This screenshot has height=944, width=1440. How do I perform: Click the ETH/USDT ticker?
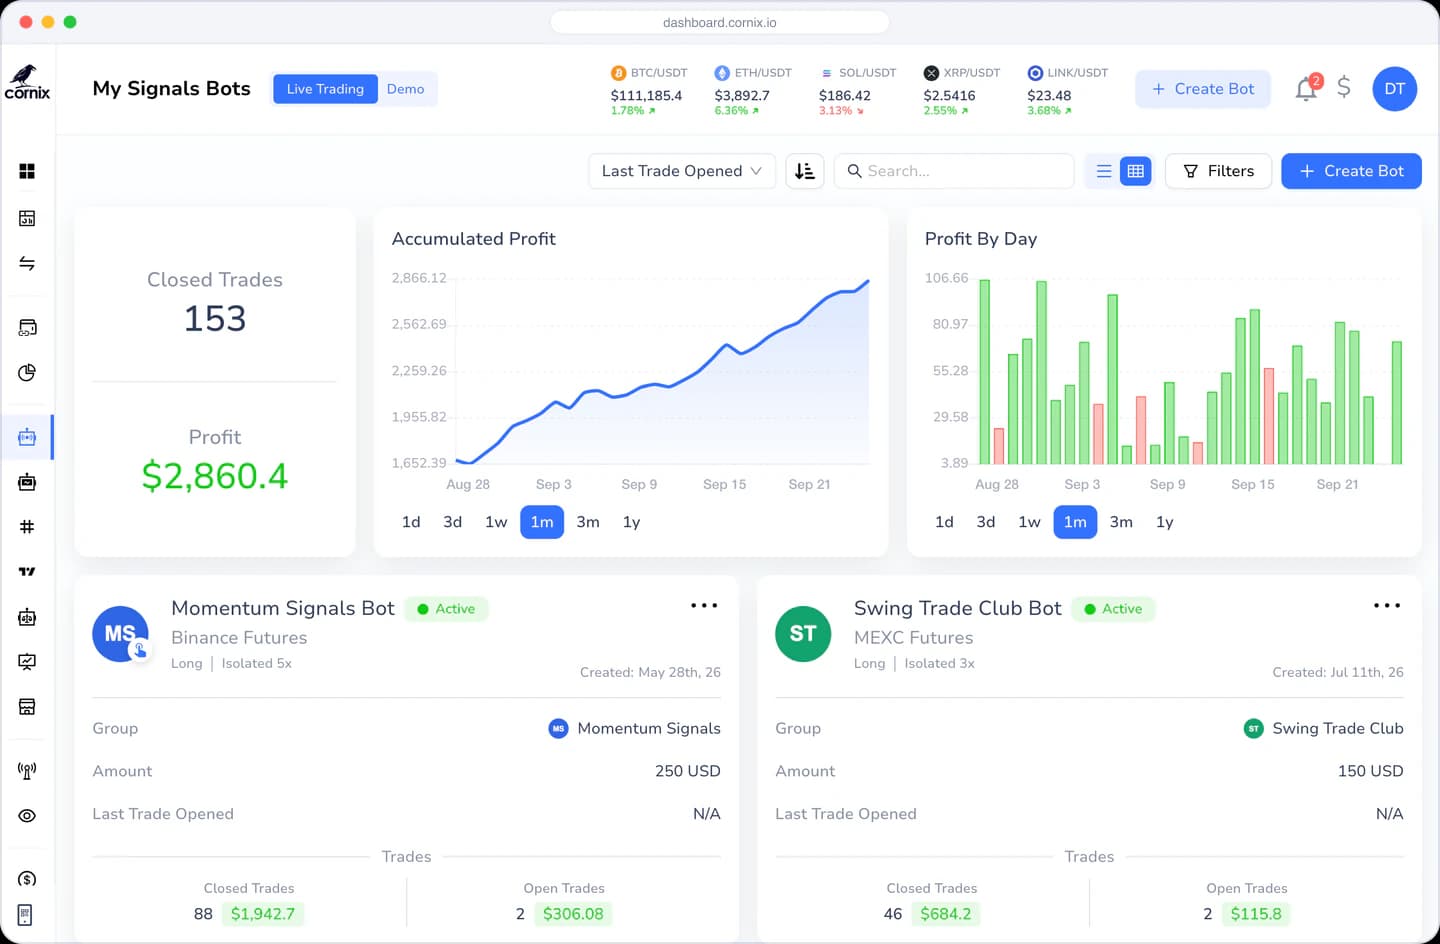point(752,91)
